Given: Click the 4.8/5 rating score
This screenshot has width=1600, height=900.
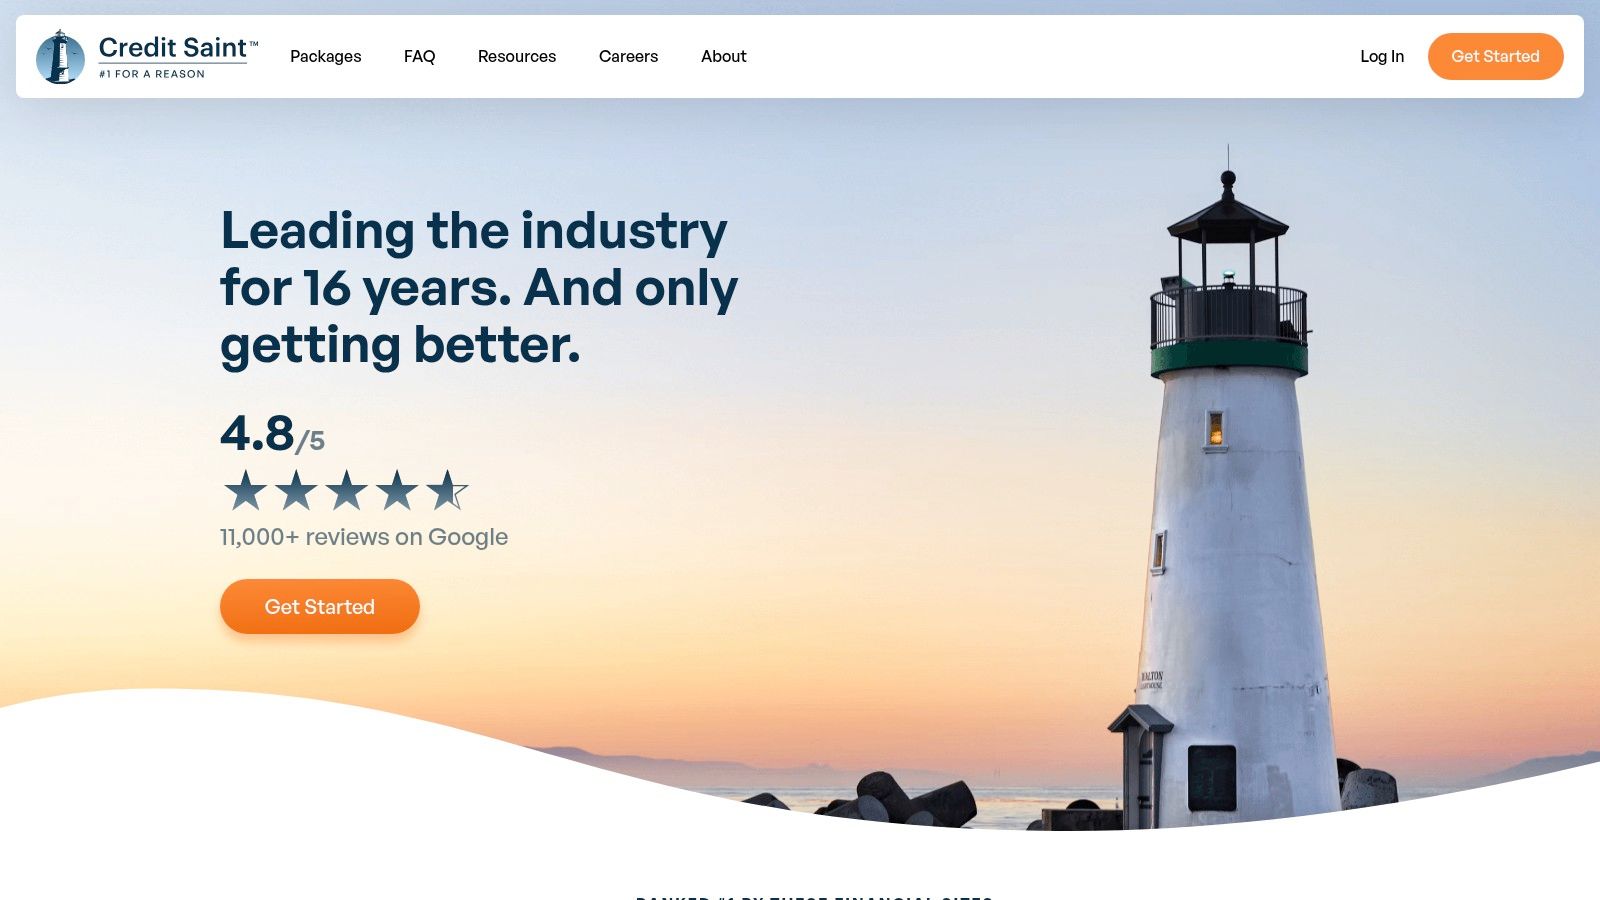Looking at the screenshot, I should [272, 434].
